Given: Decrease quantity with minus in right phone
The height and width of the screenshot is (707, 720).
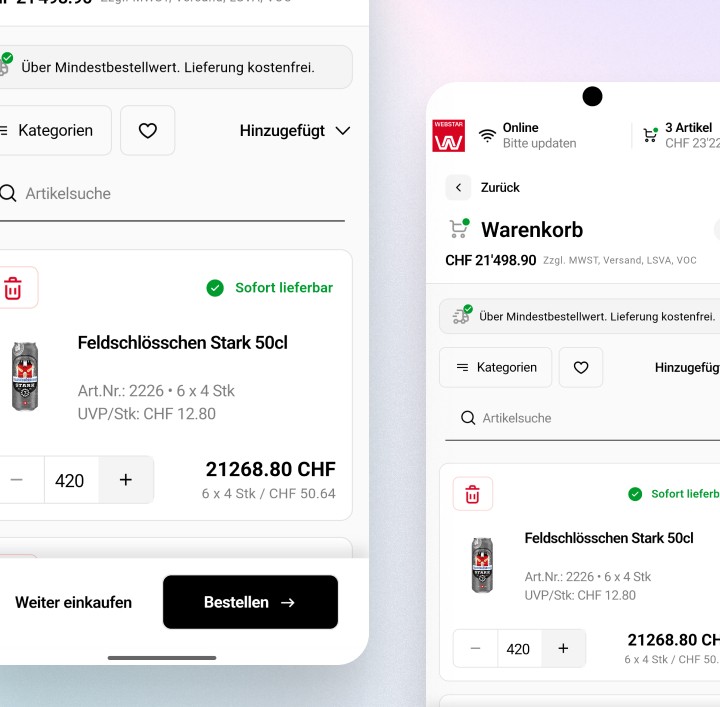Looking at the screenshot, I should point(475,649).
